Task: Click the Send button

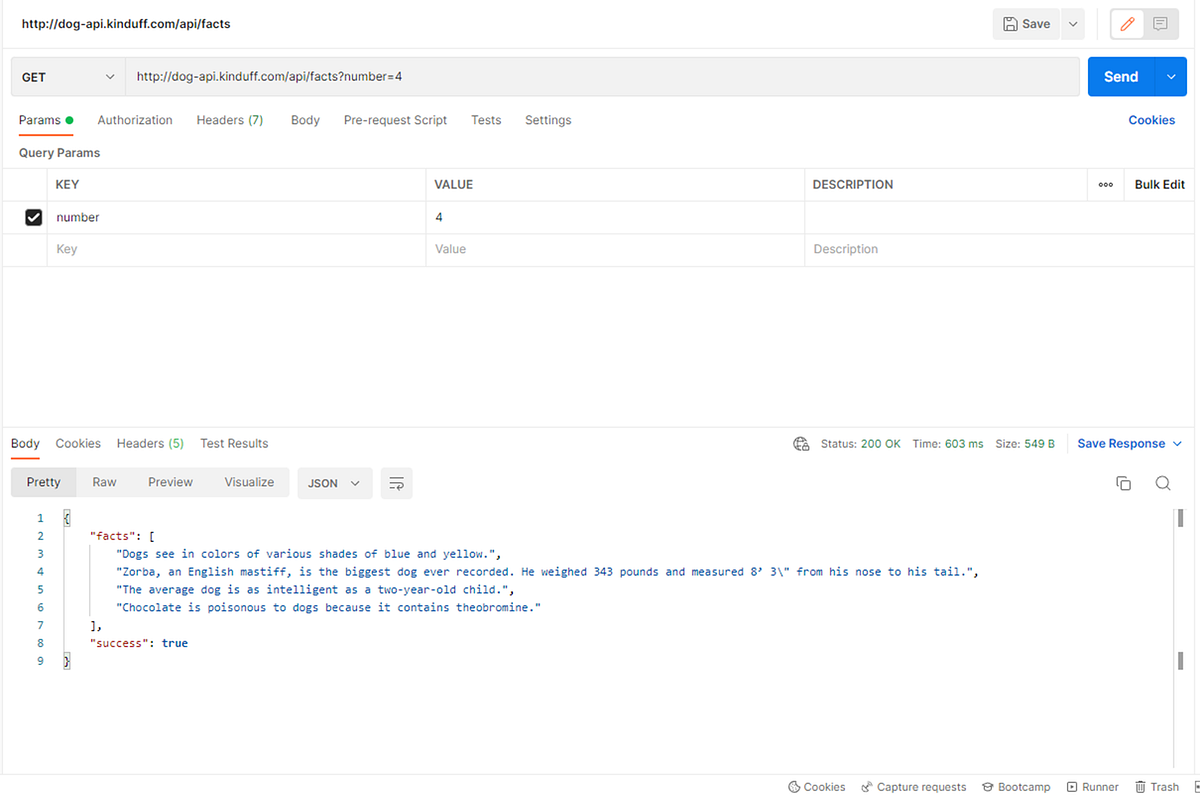Action: pos(1121,76)
